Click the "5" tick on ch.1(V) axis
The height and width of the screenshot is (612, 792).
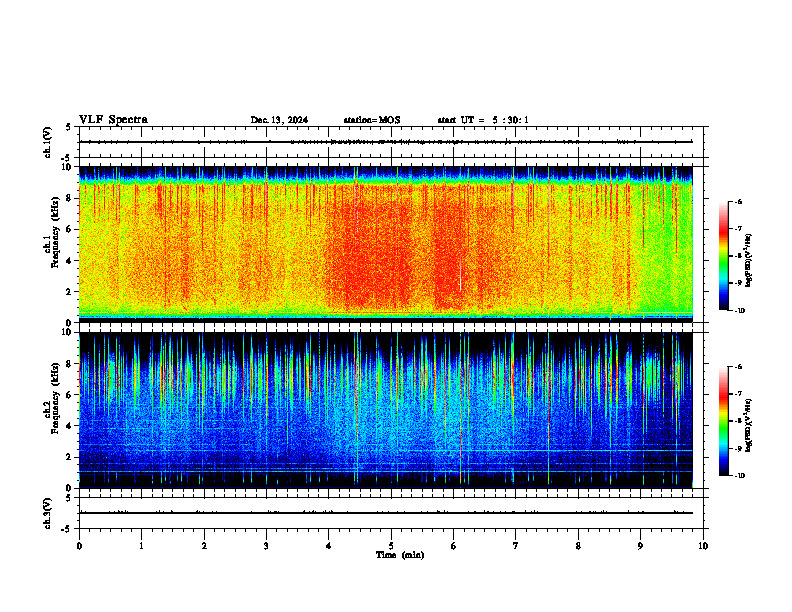pyautogui.click(x=68, y=127)
